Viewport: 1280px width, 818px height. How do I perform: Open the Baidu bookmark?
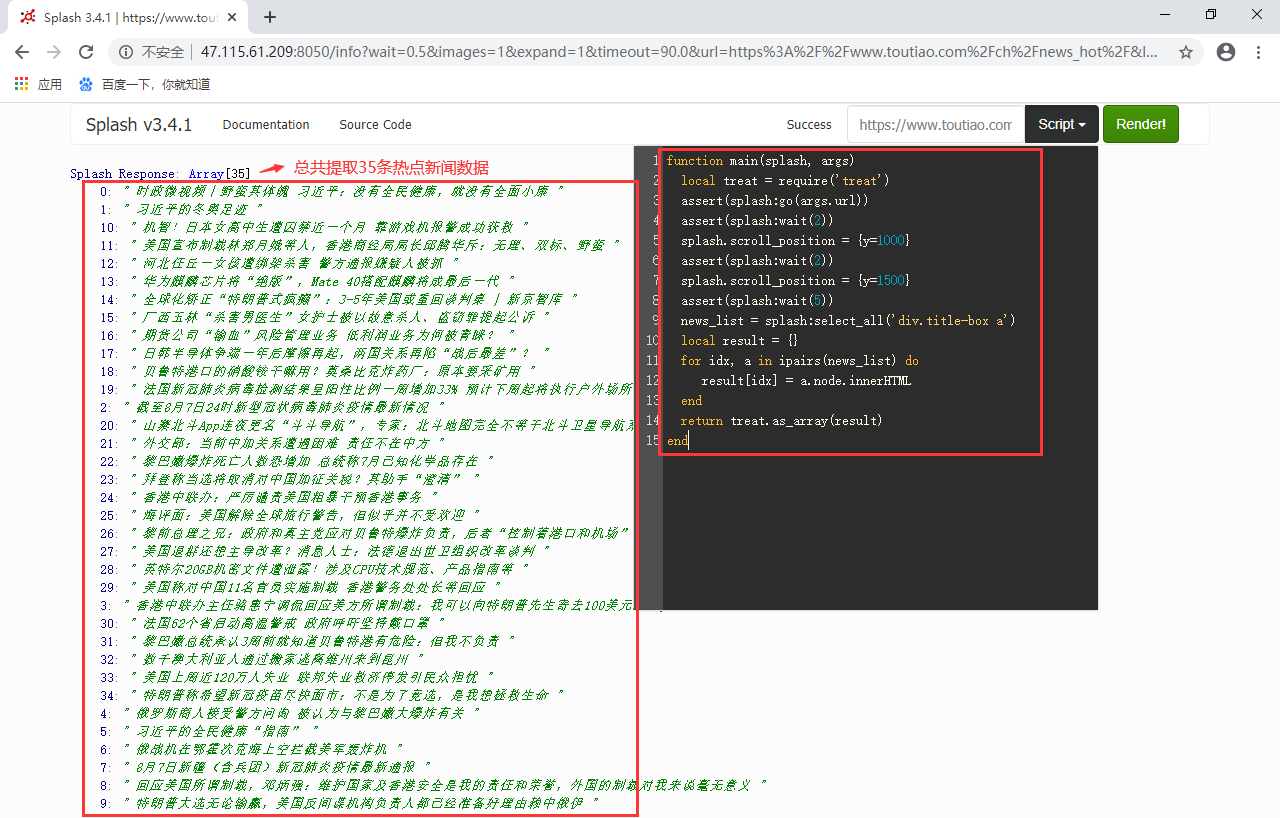click(x=144, y=84)
